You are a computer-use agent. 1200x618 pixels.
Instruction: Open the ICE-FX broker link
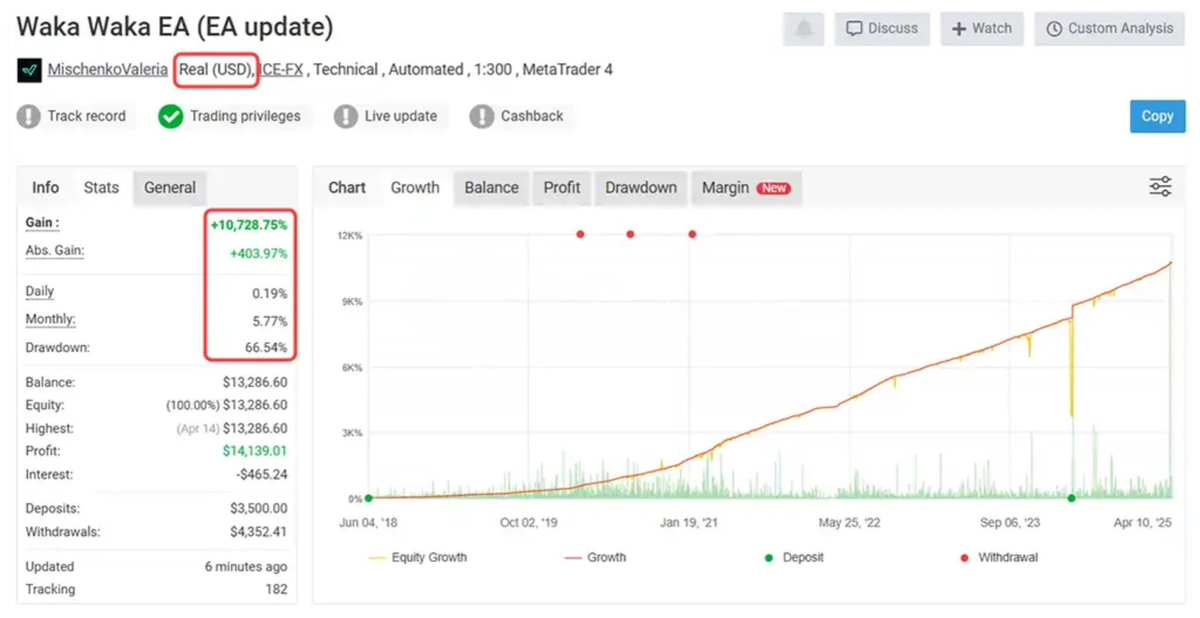pyautogui.click(x=281, y=70)
